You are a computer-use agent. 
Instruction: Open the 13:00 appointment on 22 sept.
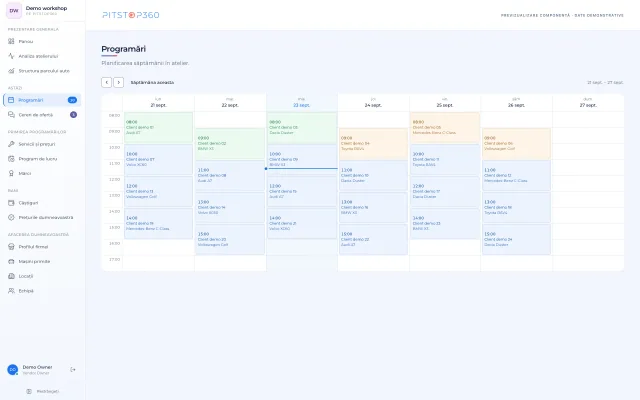[230, 208]
